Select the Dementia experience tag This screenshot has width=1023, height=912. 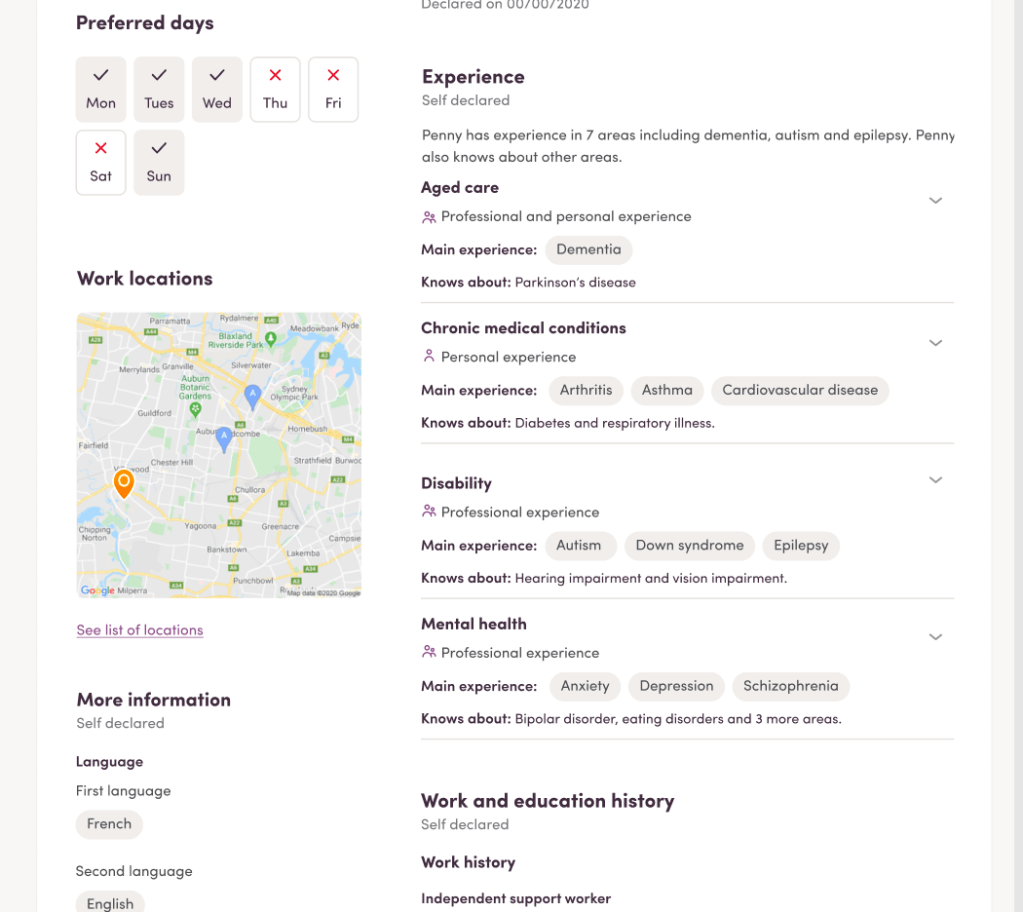pyautogui.click(x=589, y=250)
